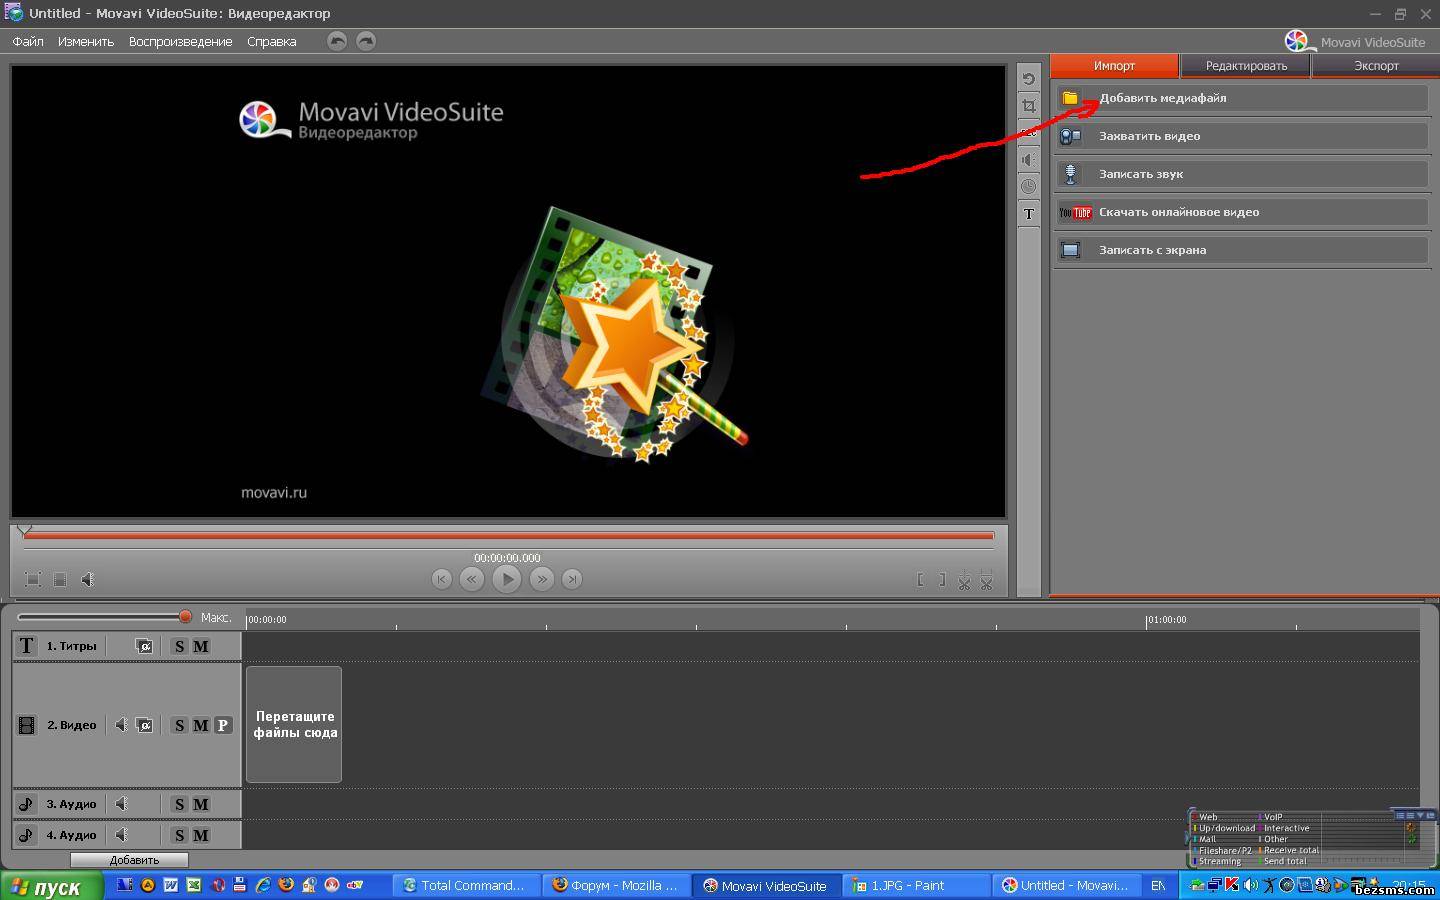Viewport: 1440px width, 900px height.
Task: Jump to the end of the video
Action: [572, 579]
